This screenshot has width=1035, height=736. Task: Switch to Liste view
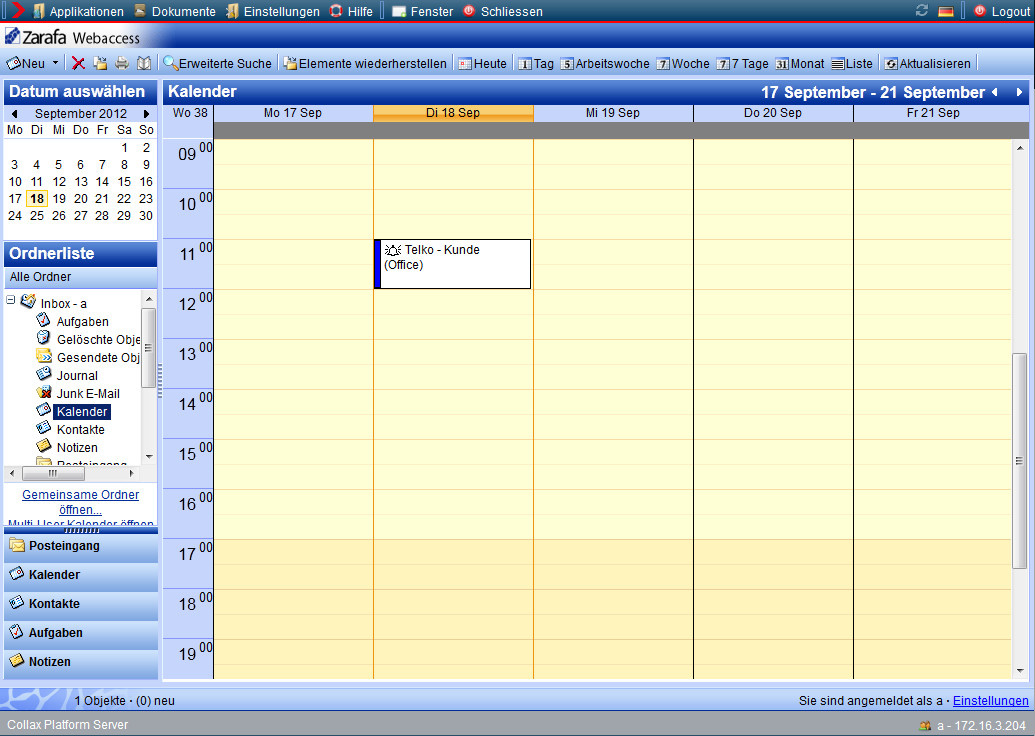pos(852,63)
